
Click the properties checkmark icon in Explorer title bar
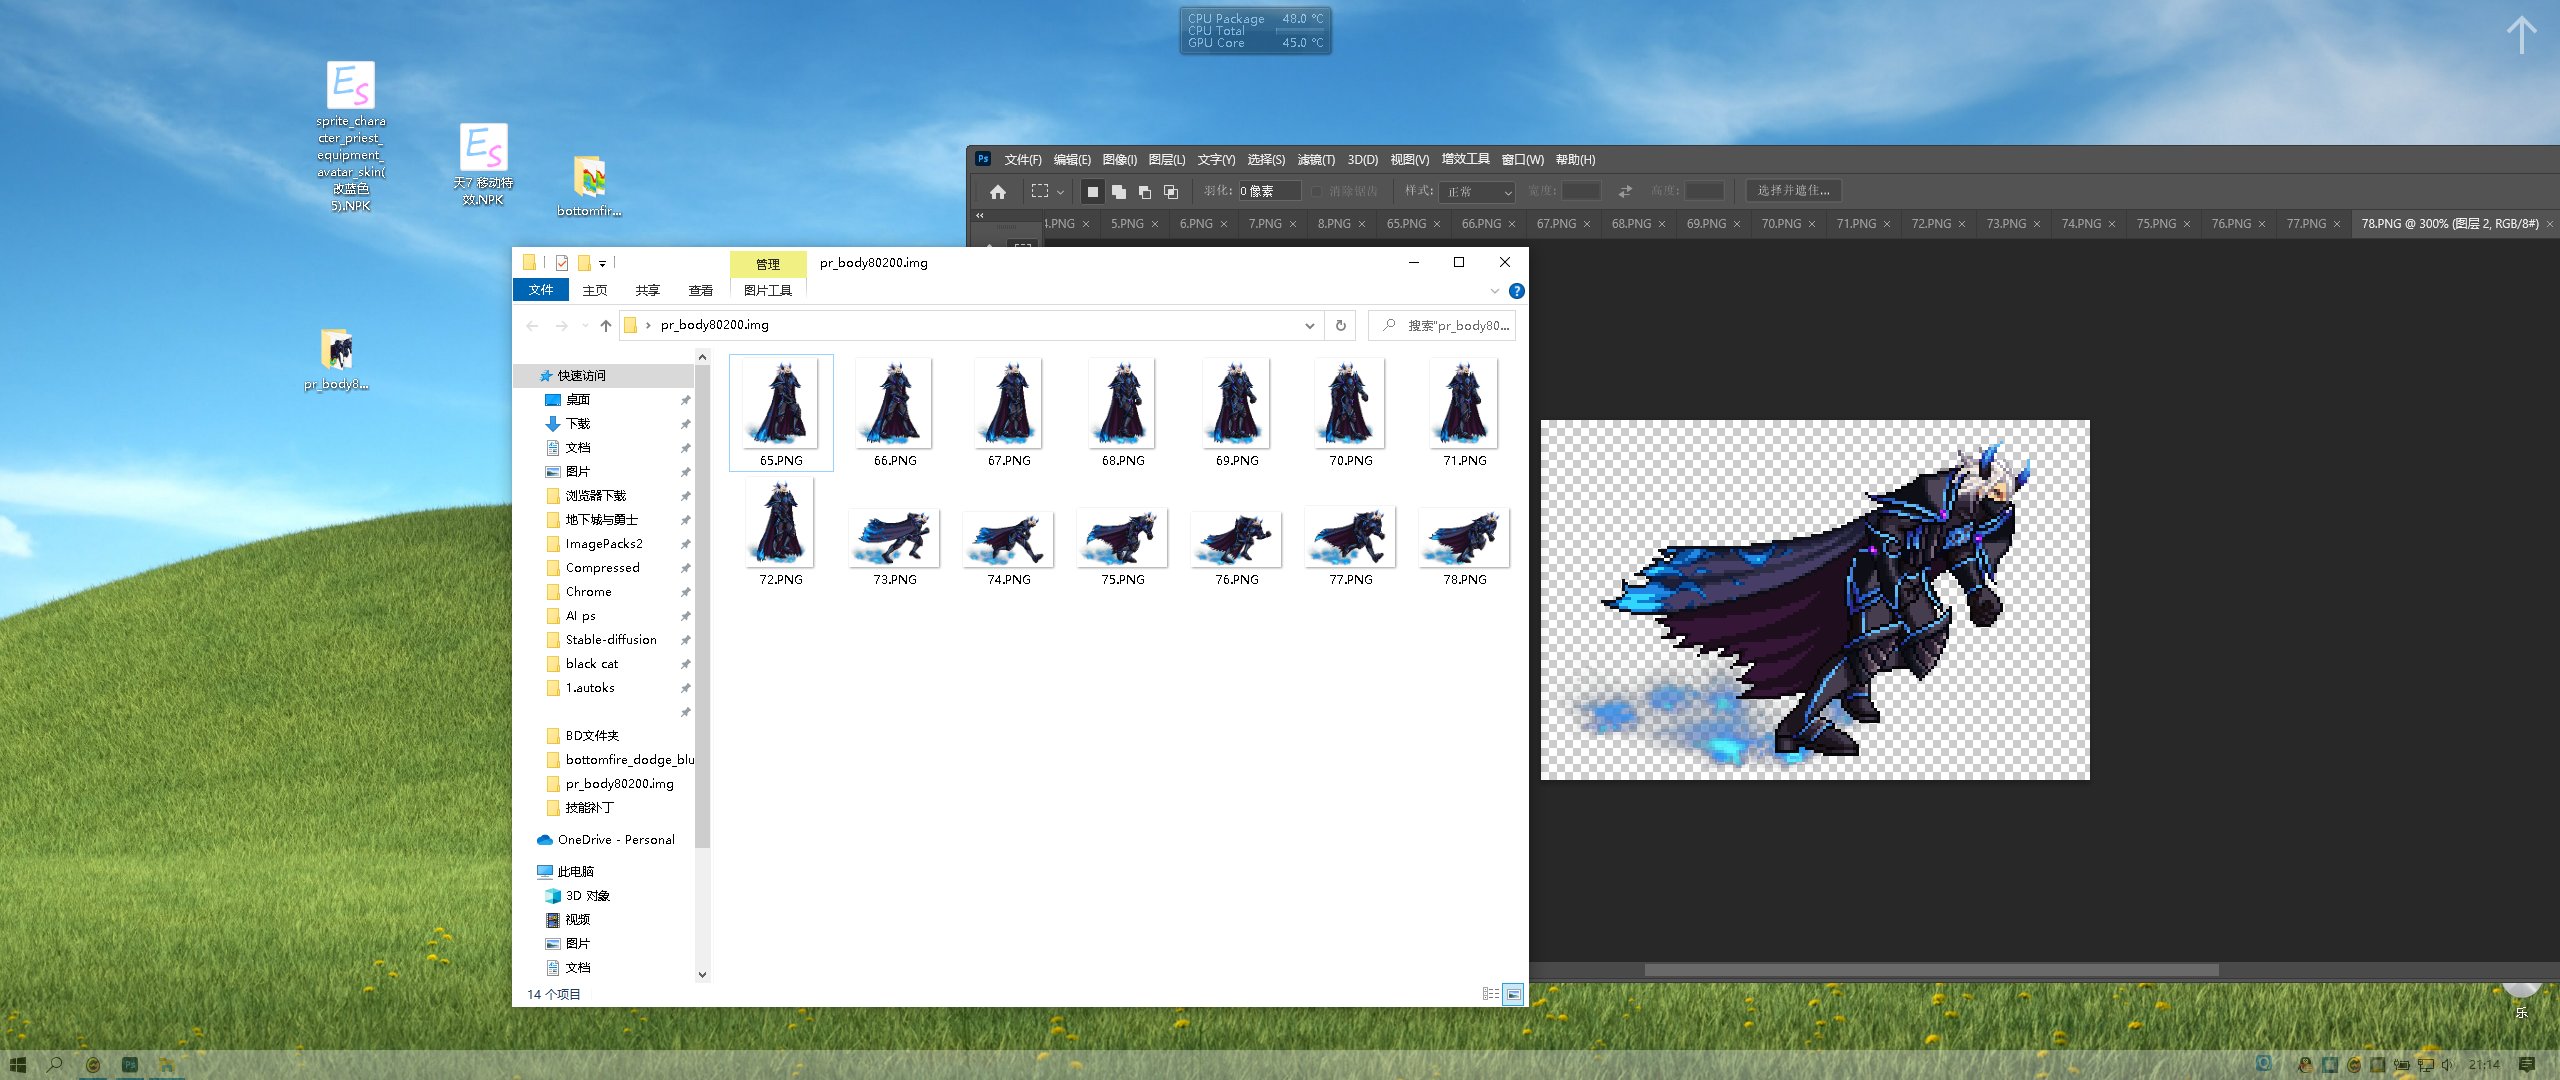tap(562, 263)
